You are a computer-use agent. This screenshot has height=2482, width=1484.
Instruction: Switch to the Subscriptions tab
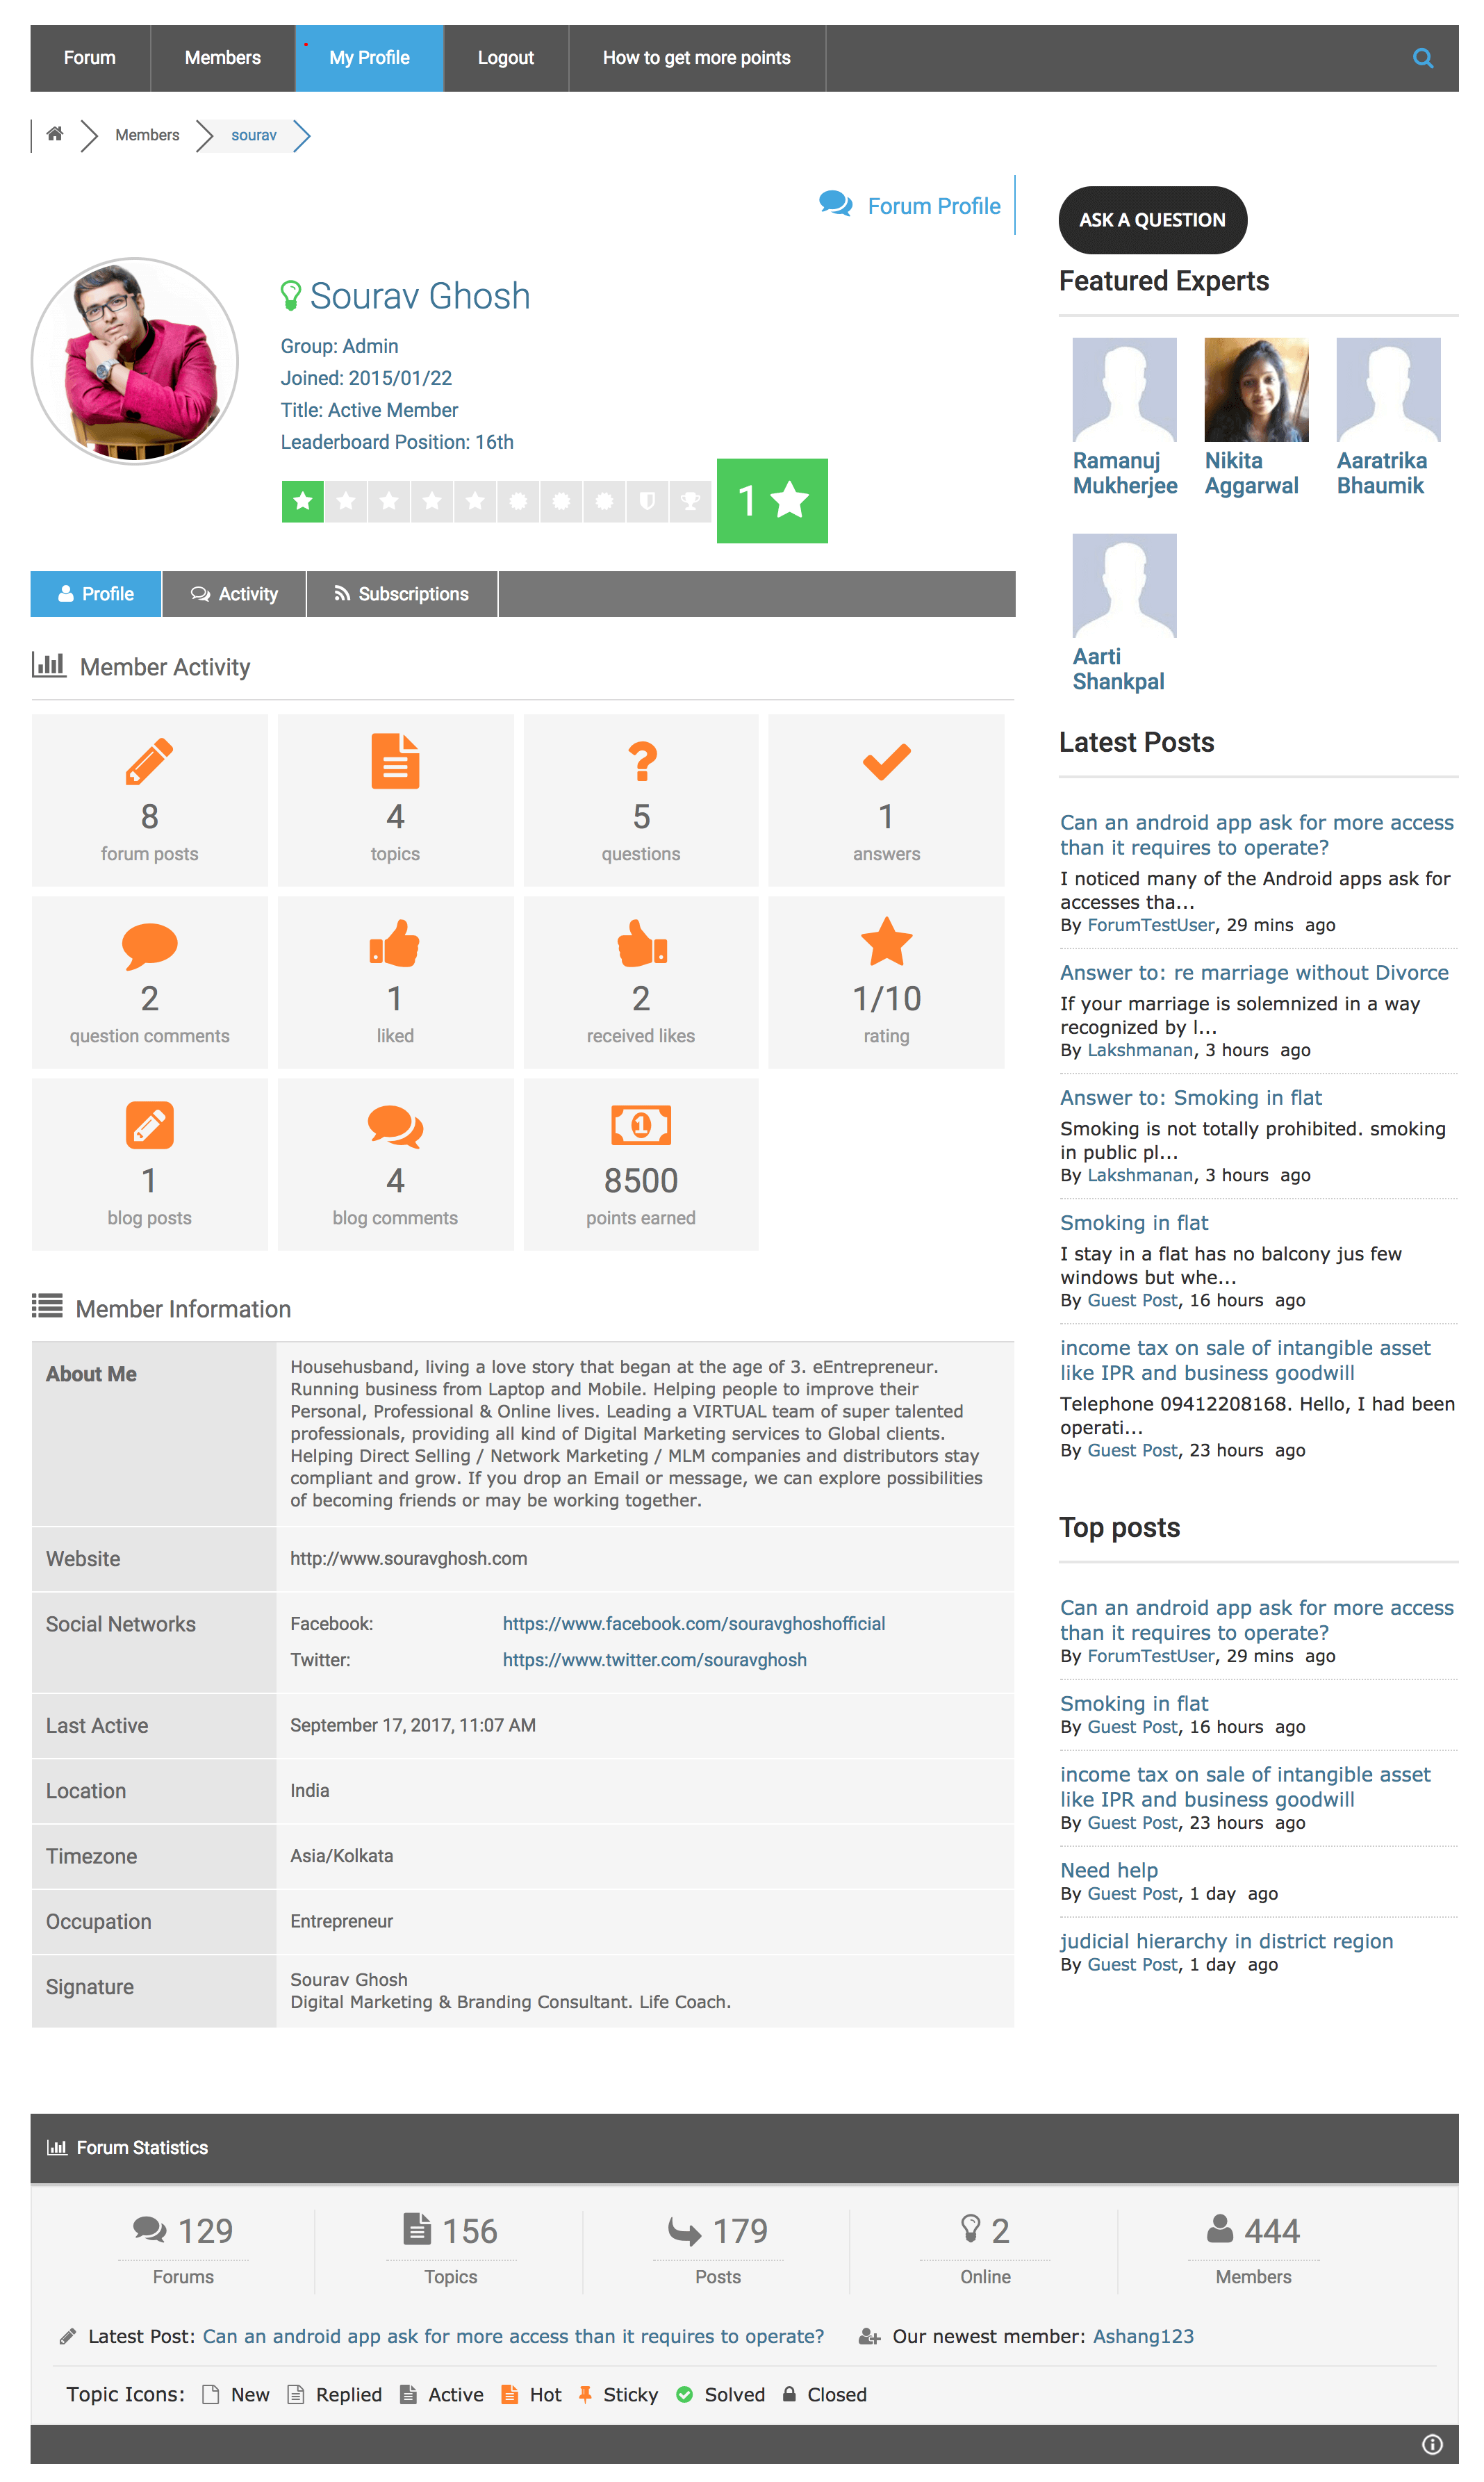coord(401,594)
